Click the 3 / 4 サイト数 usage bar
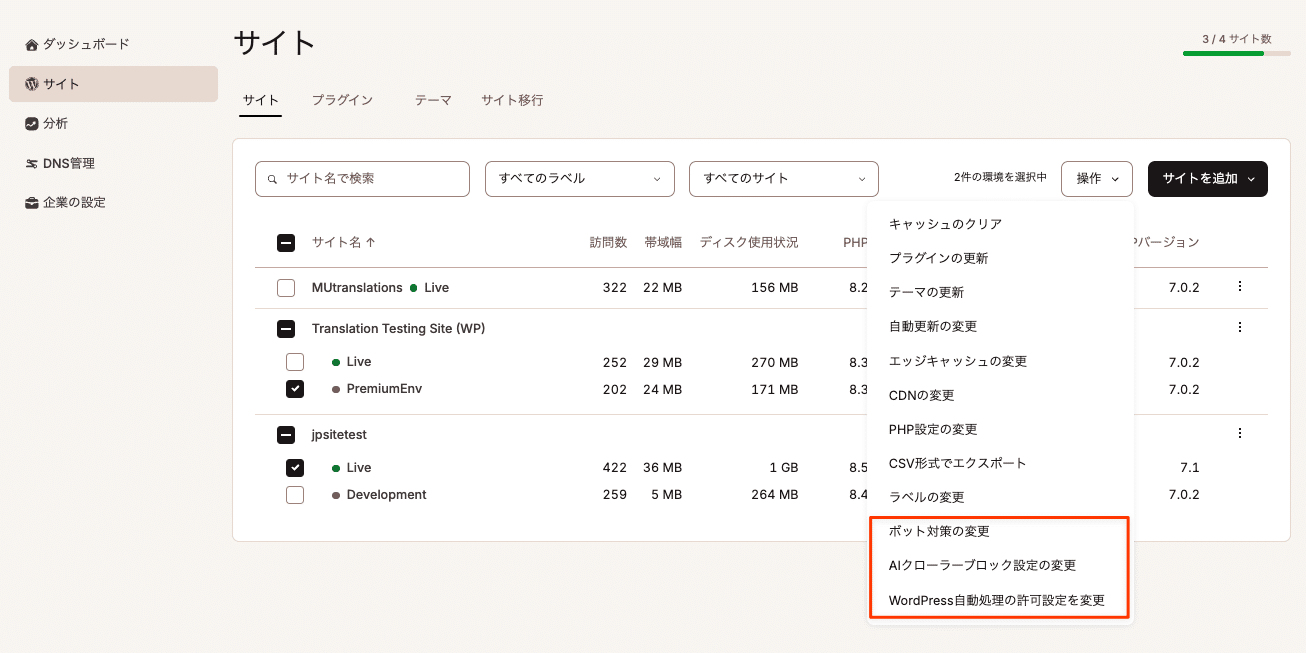This screenshot has width=1306, height=653. click(1237, 53)
